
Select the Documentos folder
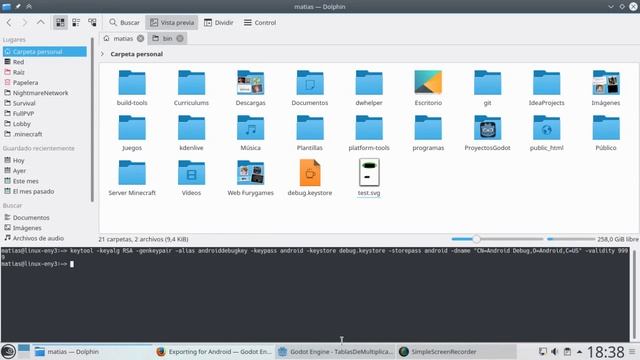[x=310, y=88]
